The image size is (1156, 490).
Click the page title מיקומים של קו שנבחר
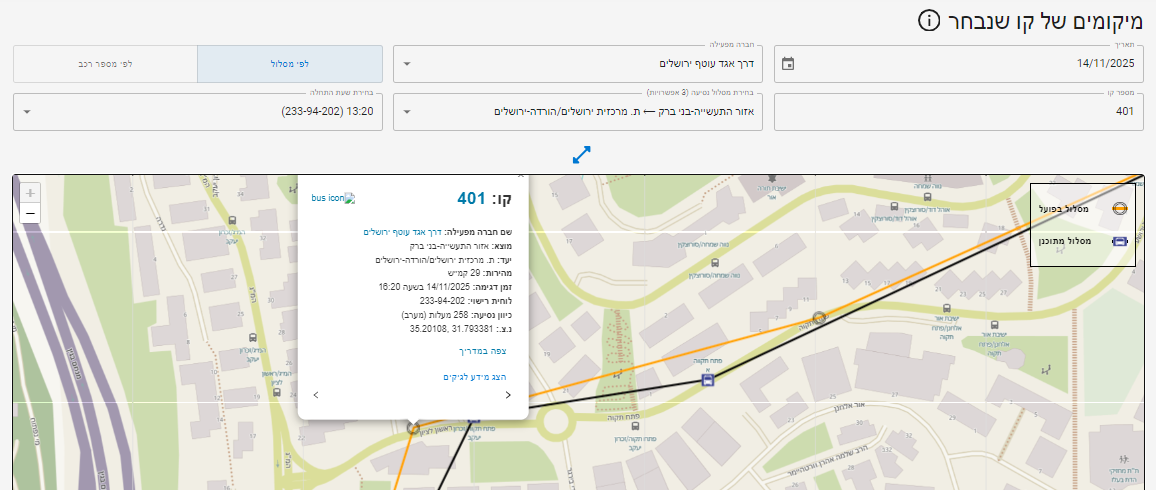point(1045,21)
